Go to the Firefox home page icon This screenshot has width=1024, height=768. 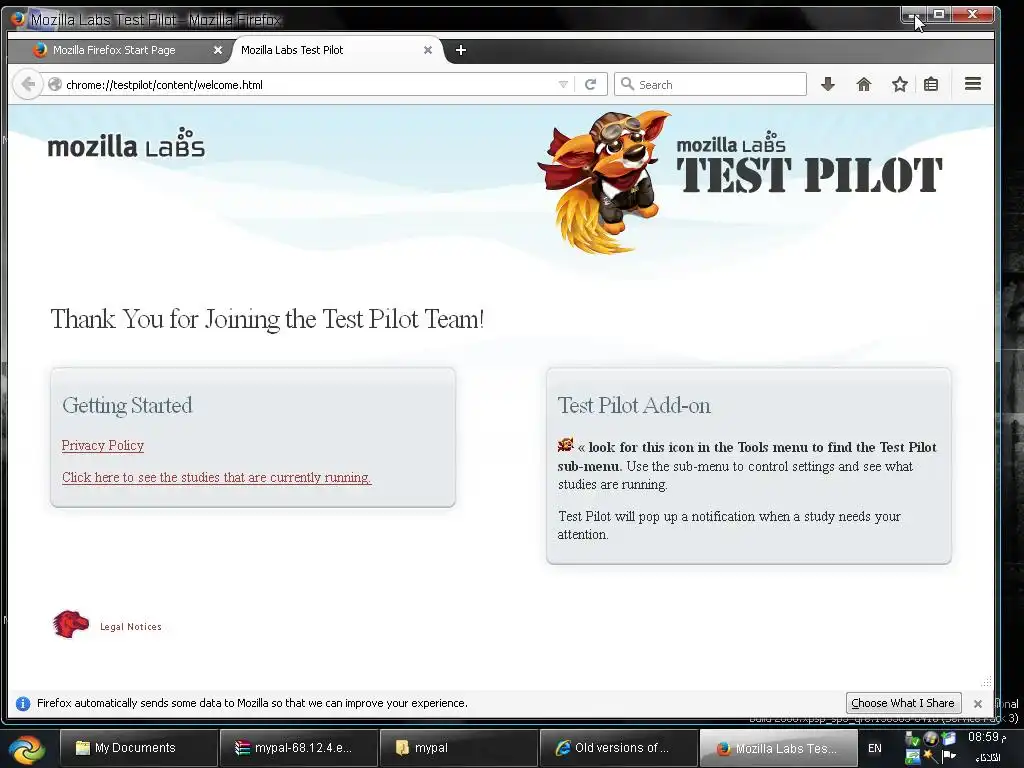863,84
